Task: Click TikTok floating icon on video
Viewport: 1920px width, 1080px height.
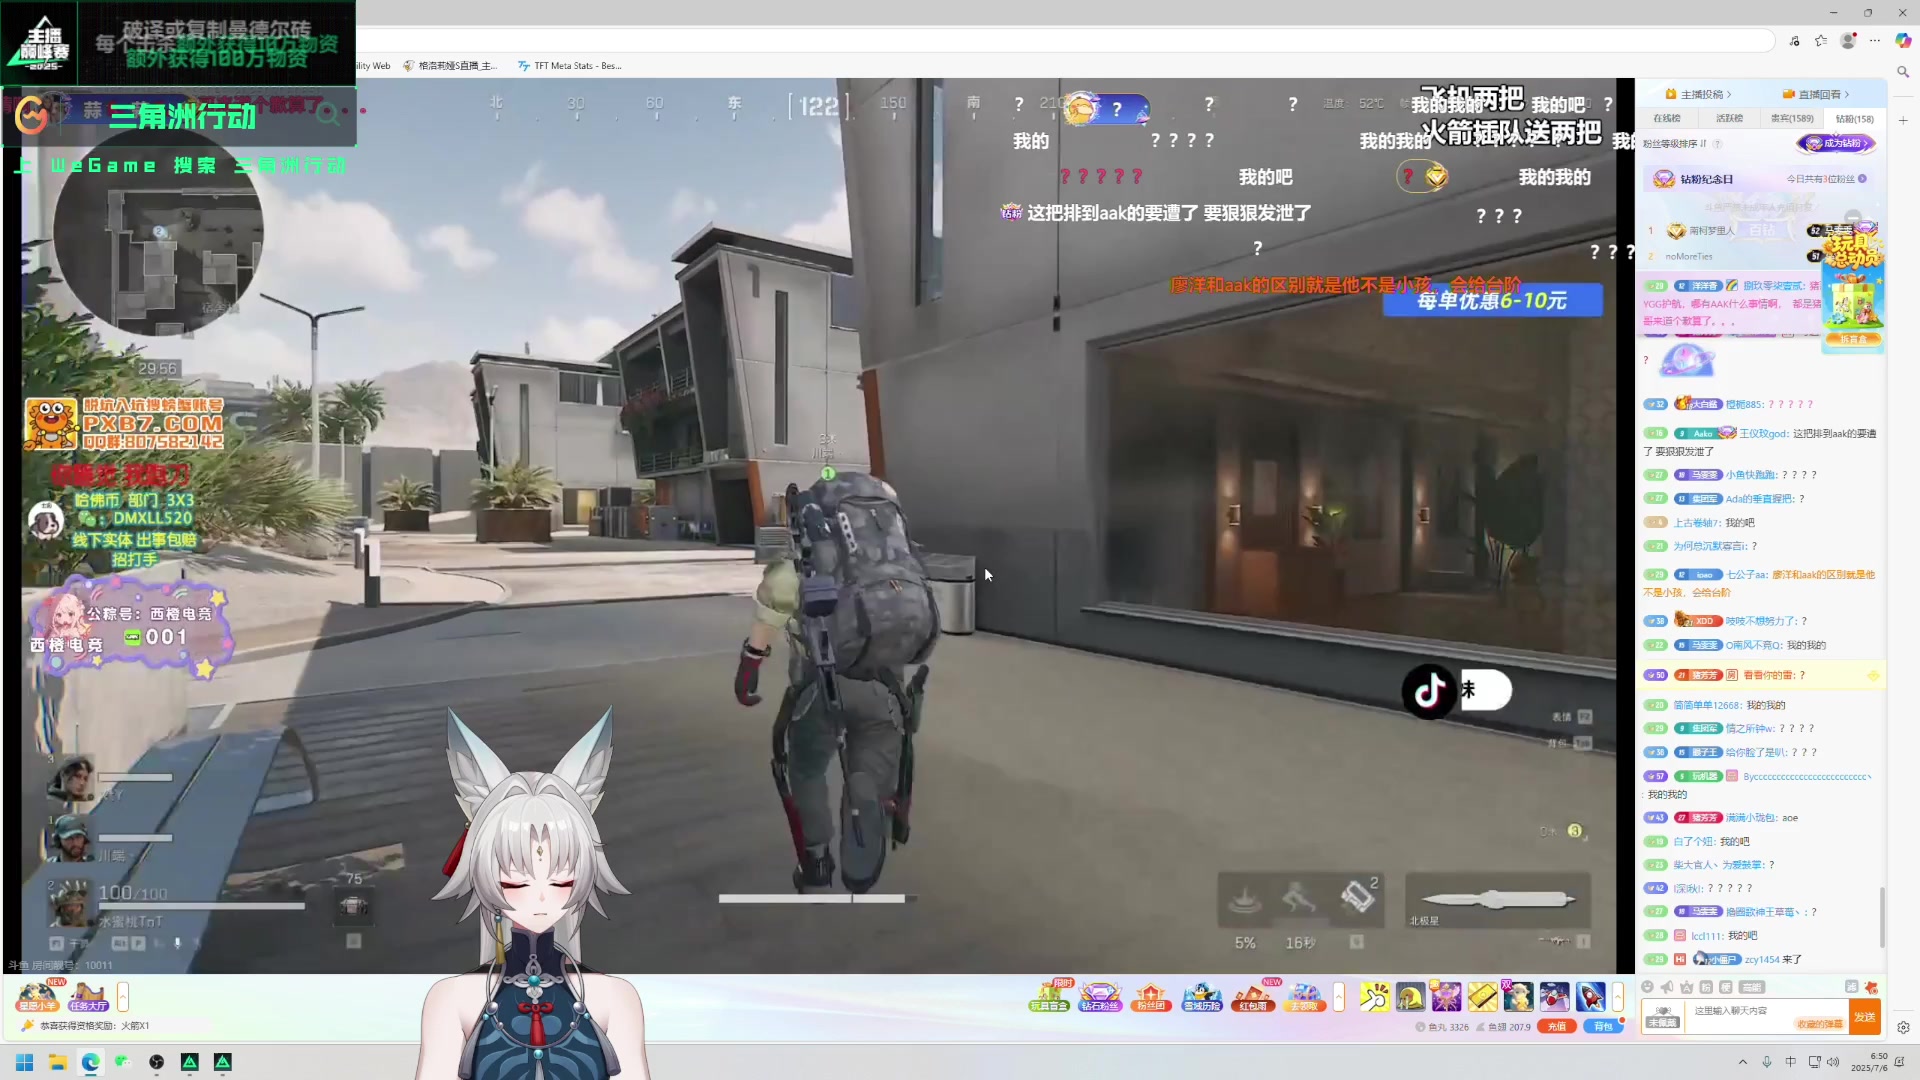Action: pos(1429,690)
